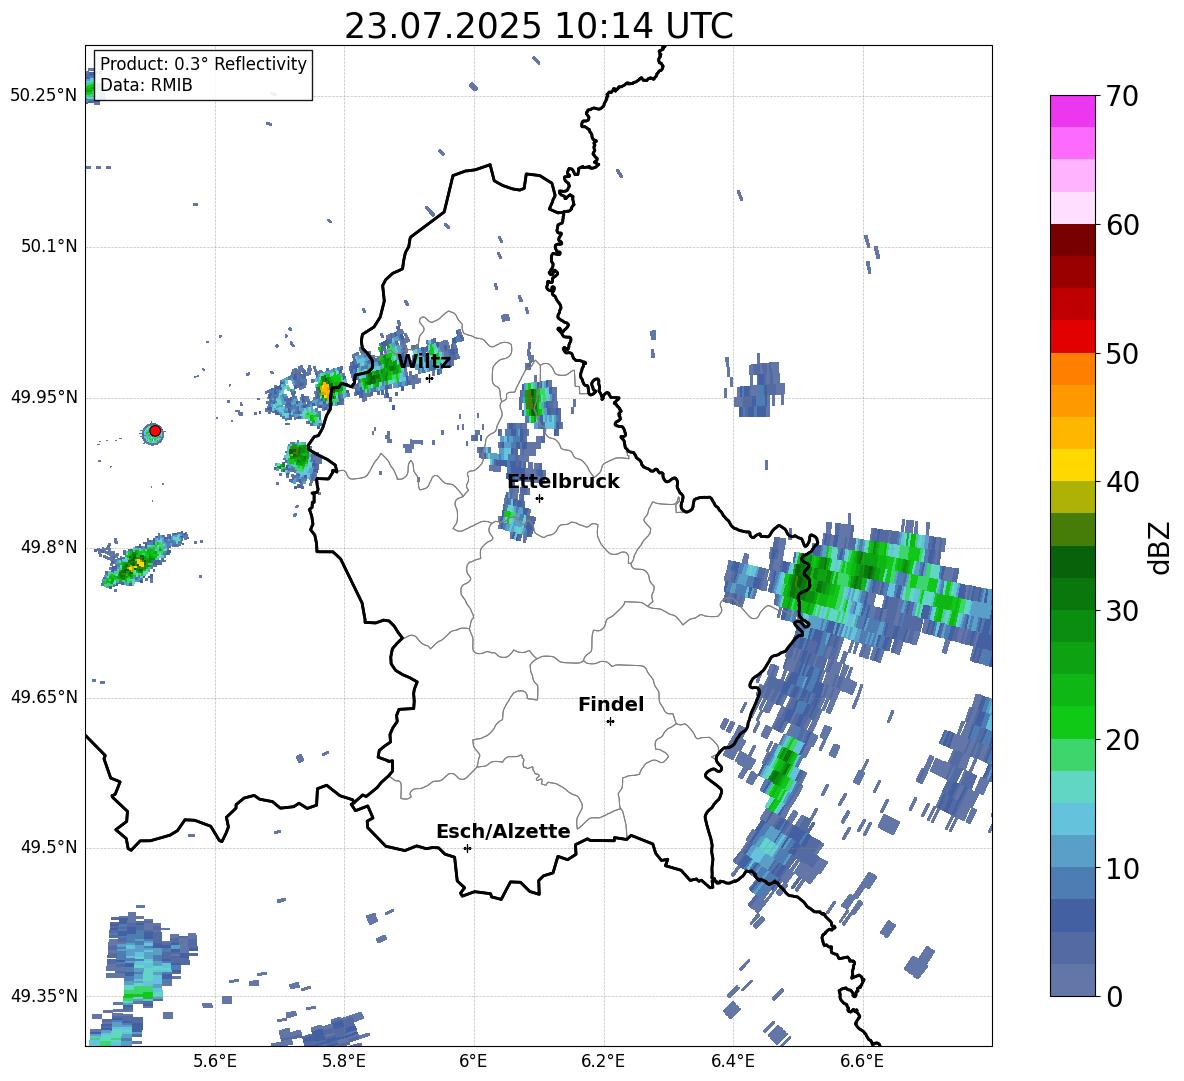The height and width of the screenshot is (1081, 1184).
Task: Click the 6.4°E longitude tick label
Action: point(732,1061)
